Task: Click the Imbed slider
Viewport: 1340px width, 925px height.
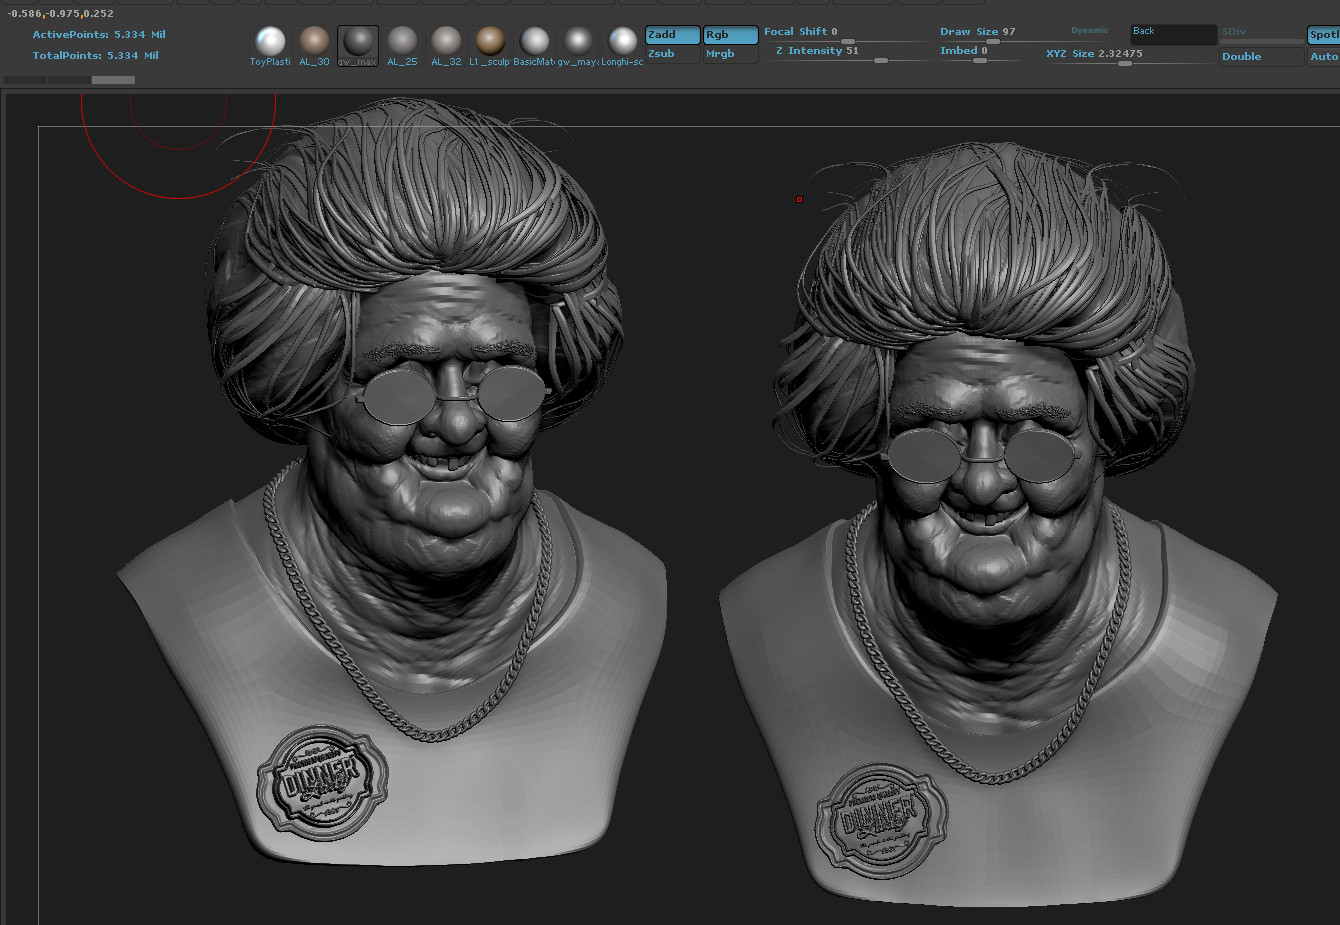Action: (979, 54)
